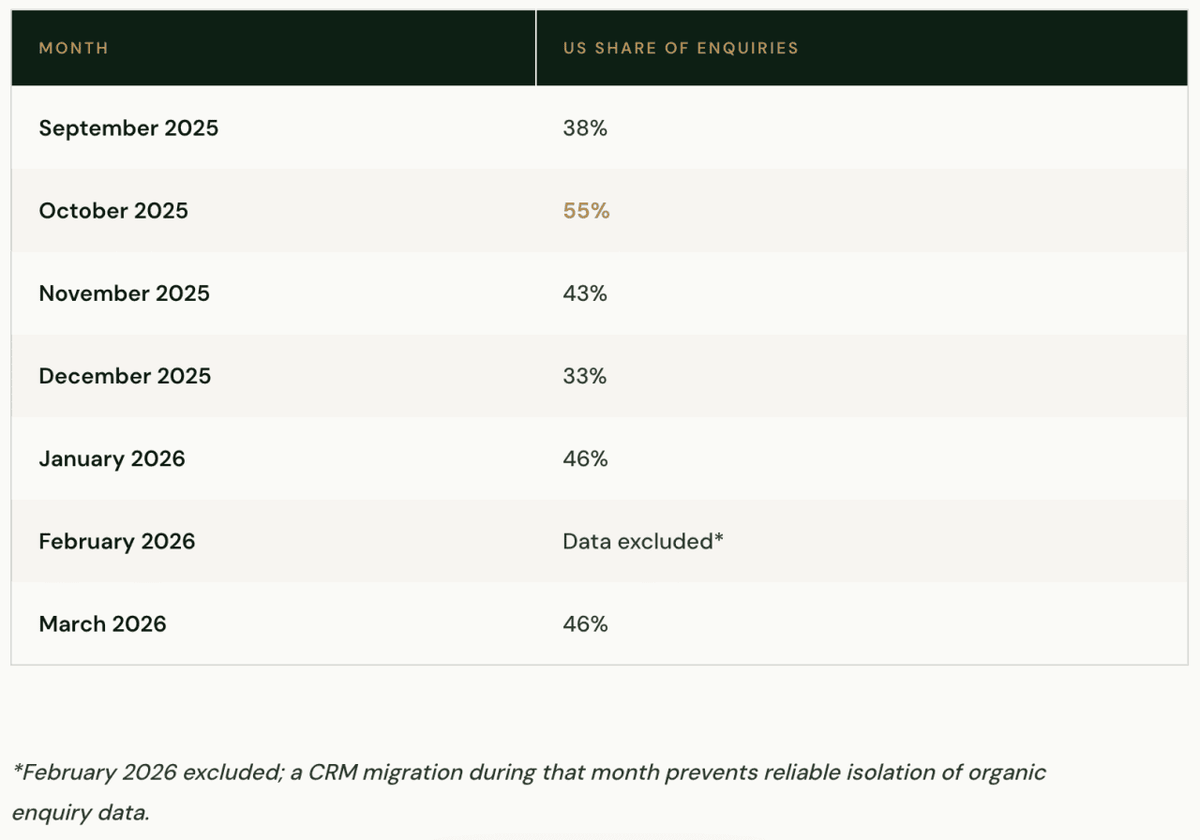The width and height of the screenshot is (1200, 840).
Task: Select the September 2025 row label
Action: pos(128,128)
